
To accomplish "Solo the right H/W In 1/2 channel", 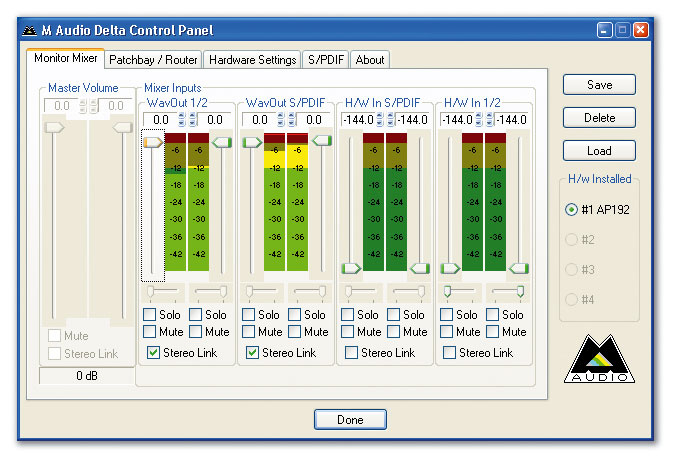I will (493, 315).
